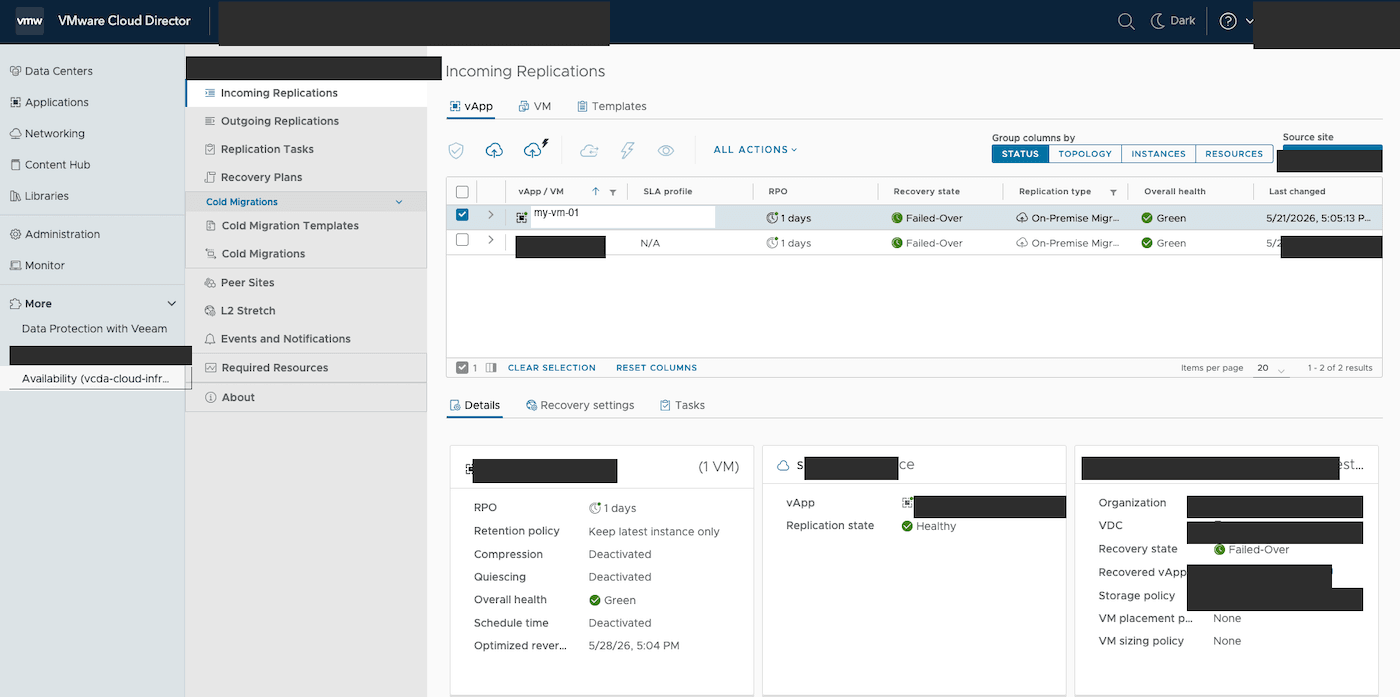Click the eye test icon in toolbar
This screenshot has height=697, width=1400.
click(666, 150)
